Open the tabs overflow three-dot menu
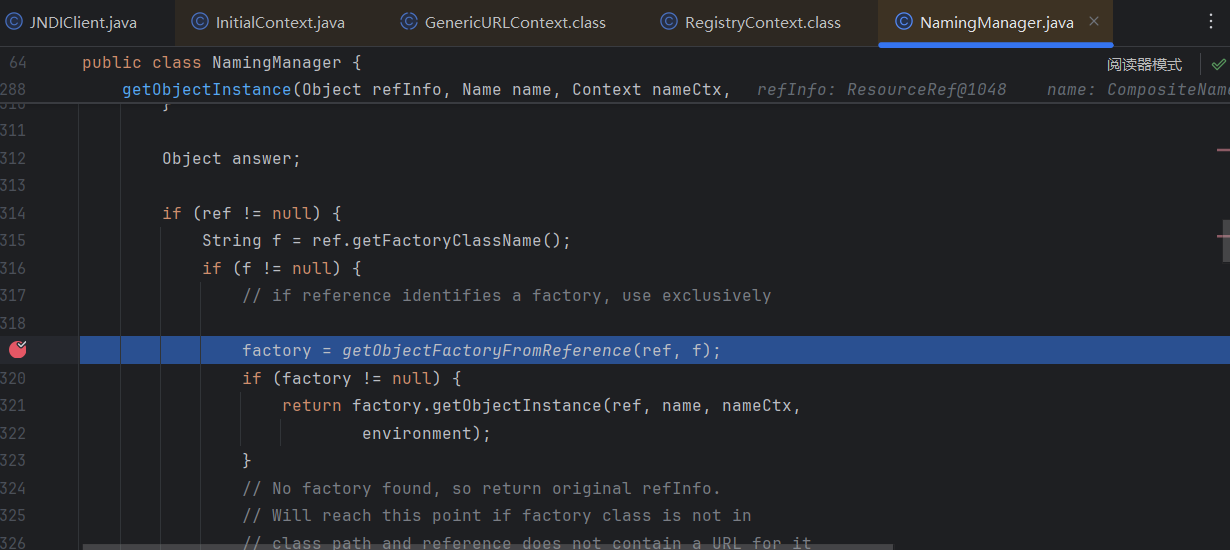Image resolution: width=1230 pixels, height=550 pixels. pos(1212,21)
